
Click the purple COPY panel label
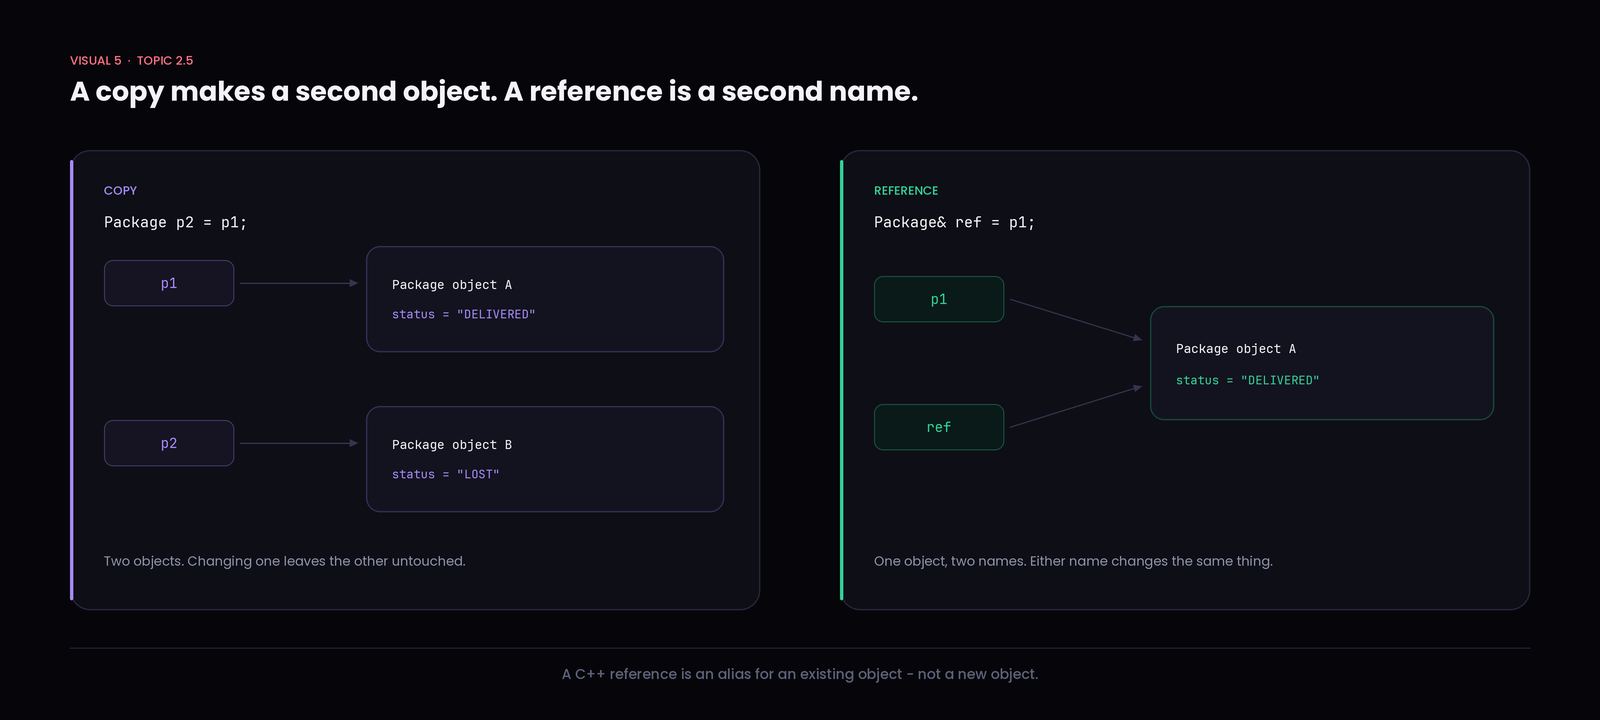120,190
